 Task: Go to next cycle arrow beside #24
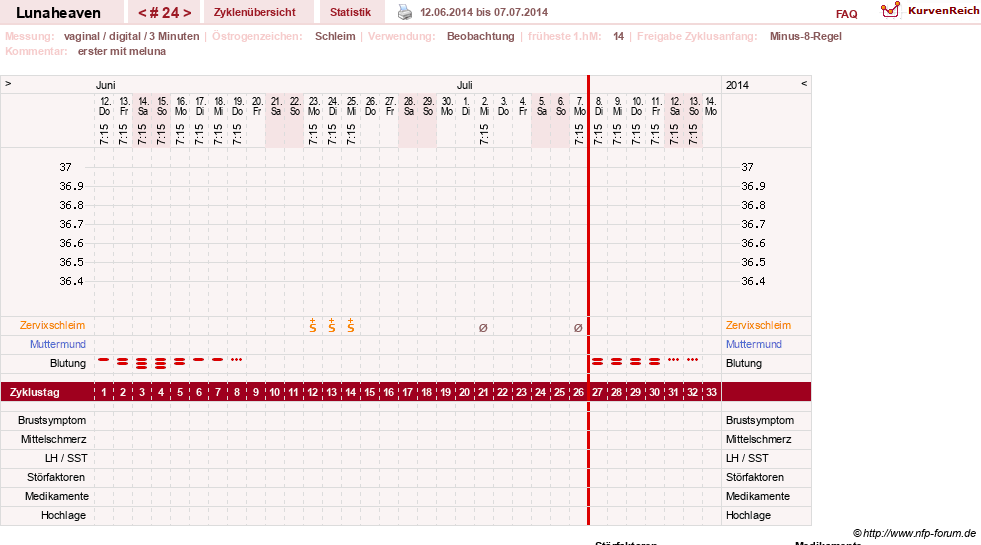tap(186, 13)
